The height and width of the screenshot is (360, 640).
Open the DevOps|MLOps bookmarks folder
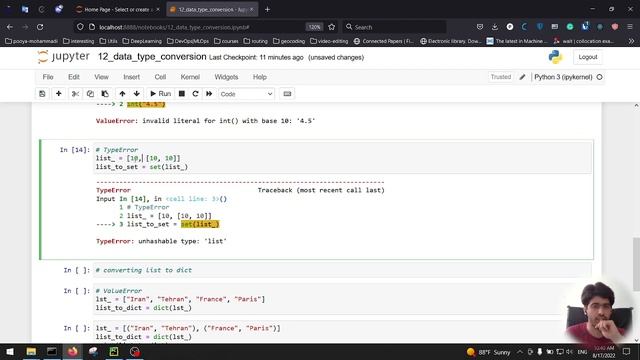[x=188, y=41]
